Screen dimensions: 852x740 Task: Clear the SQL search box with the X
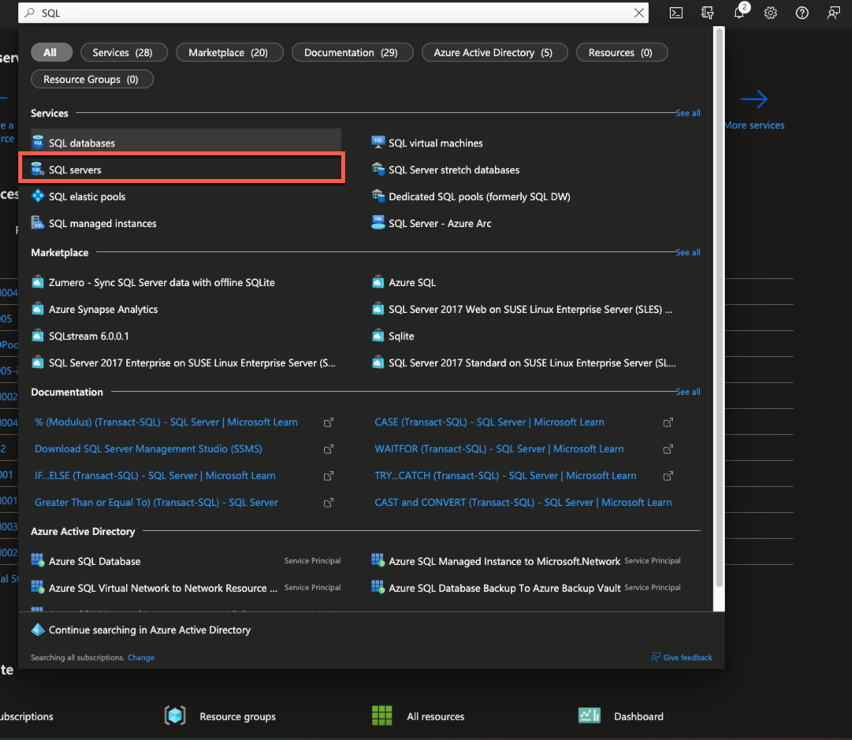click(638, 12)
